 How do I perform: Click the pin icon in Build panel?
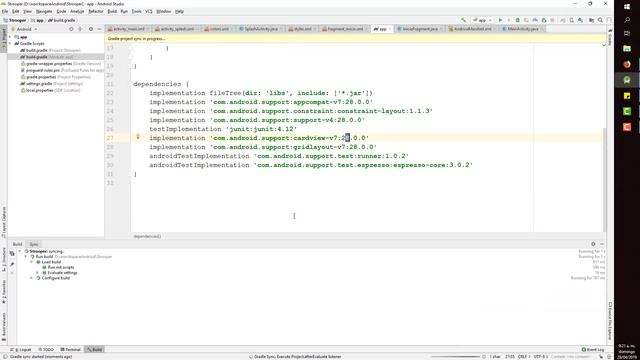tap(12, 264)
